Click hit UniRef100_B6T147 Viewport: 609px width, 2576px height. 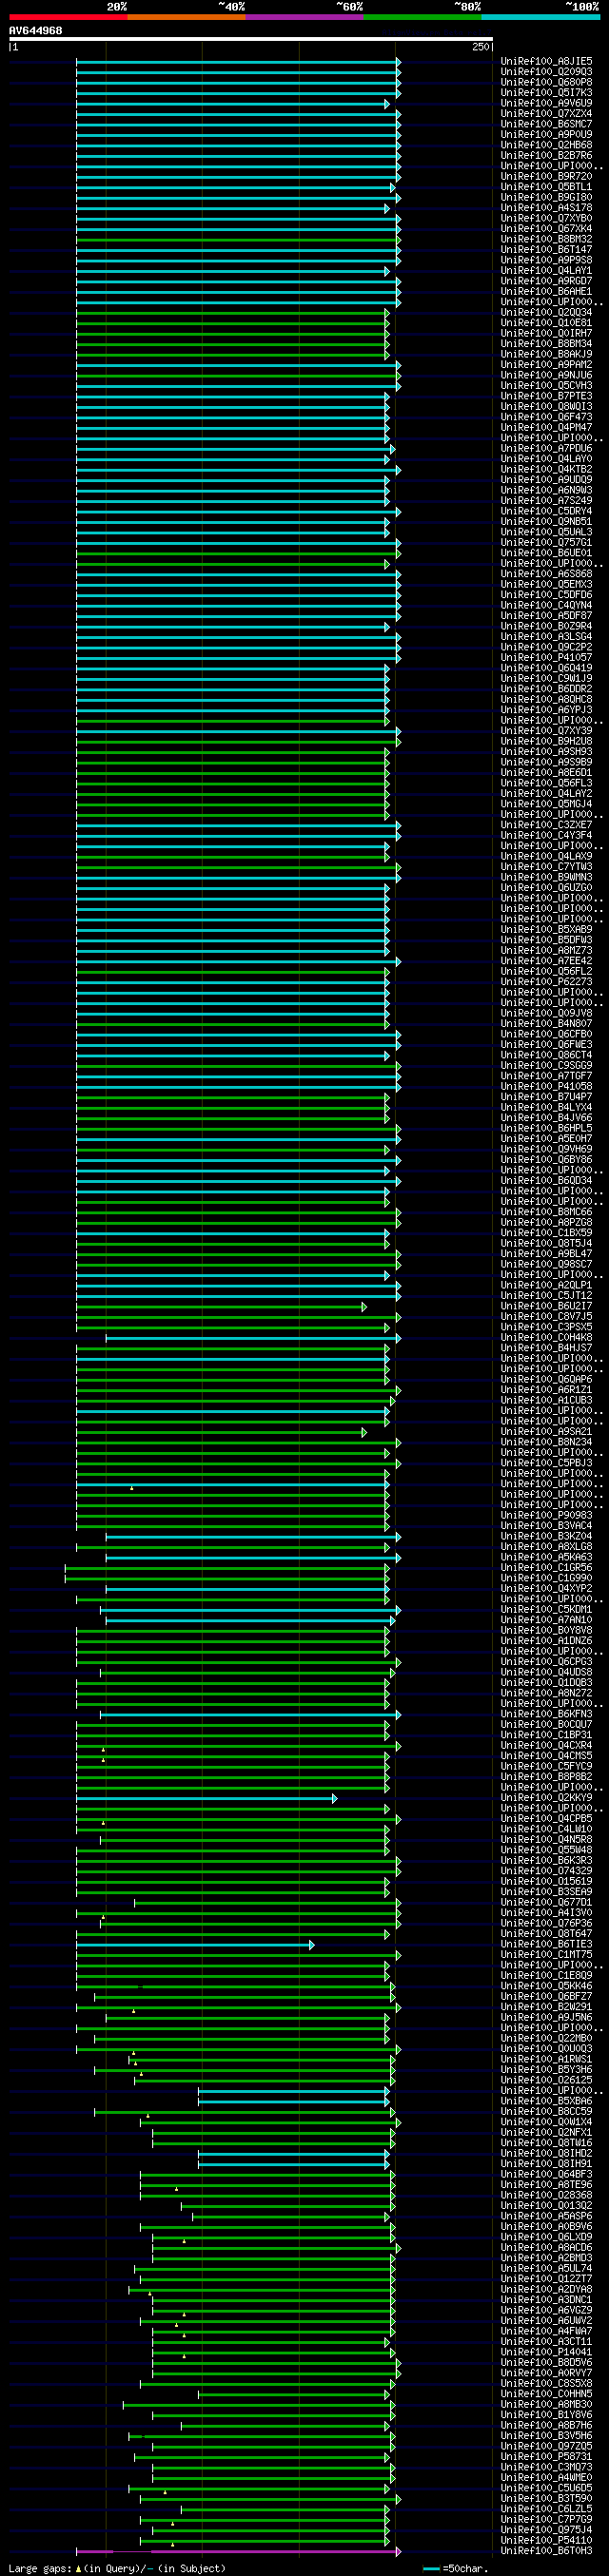click(x=546, y=250)
